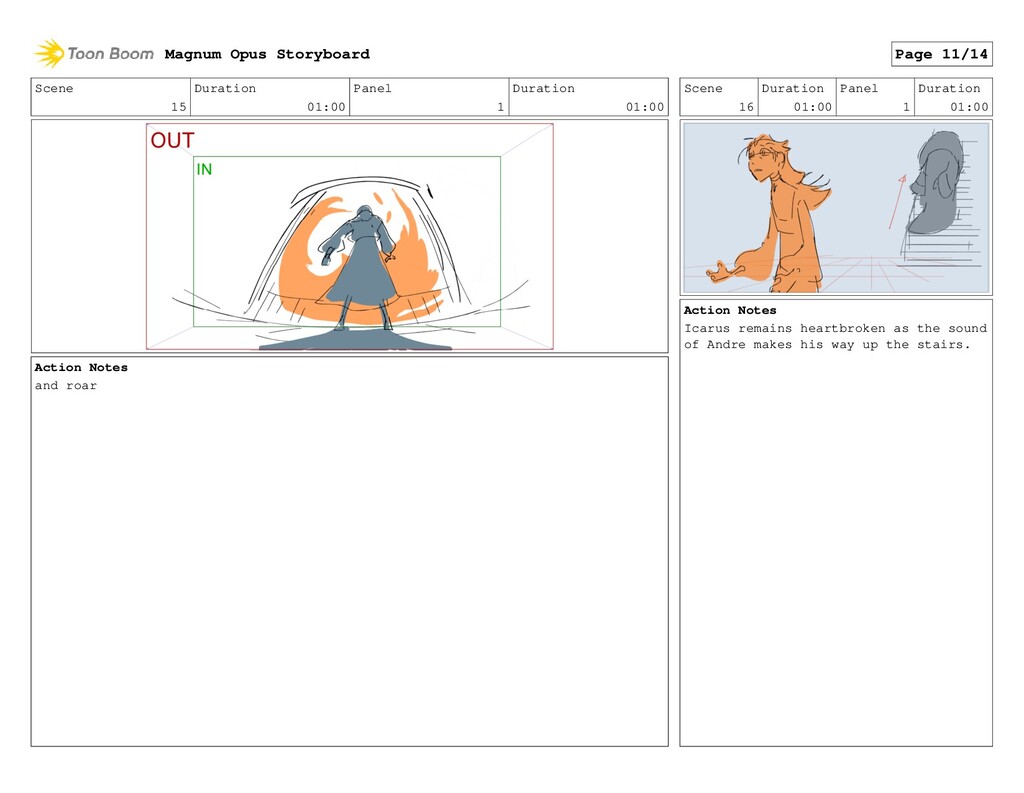Click Action Notes heading under Scene 16

730,311
